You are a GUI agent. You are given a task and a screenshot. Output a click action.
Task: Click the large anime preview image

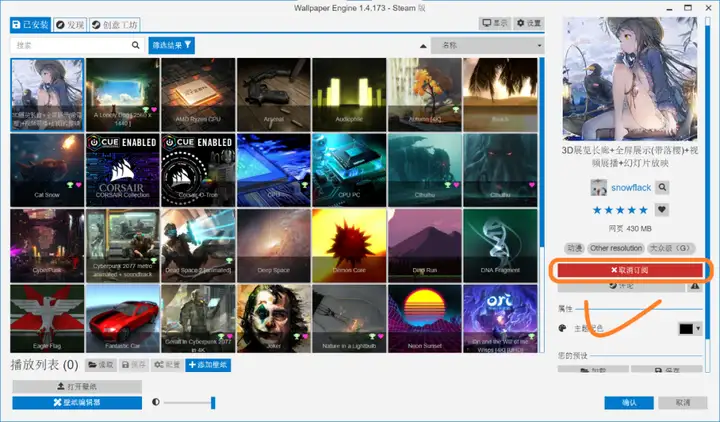[x=630, y=79]
